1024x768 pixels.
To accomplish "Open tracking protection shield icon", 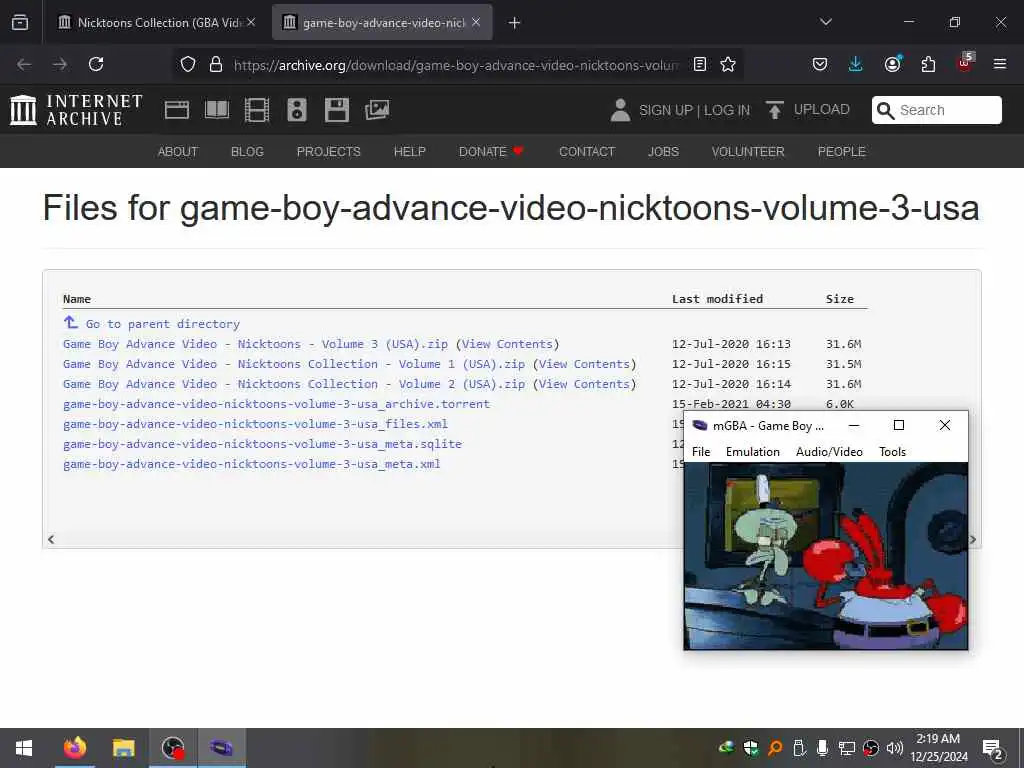I will 188,64.
